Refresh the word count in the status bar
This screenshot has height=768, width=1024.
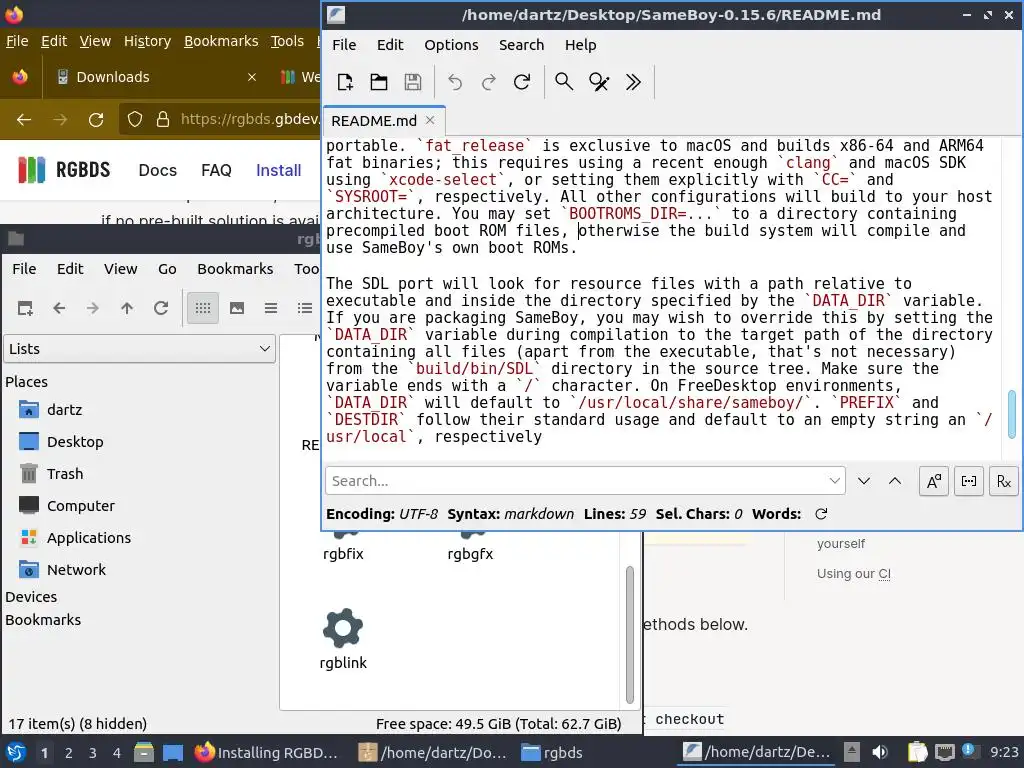822,514
